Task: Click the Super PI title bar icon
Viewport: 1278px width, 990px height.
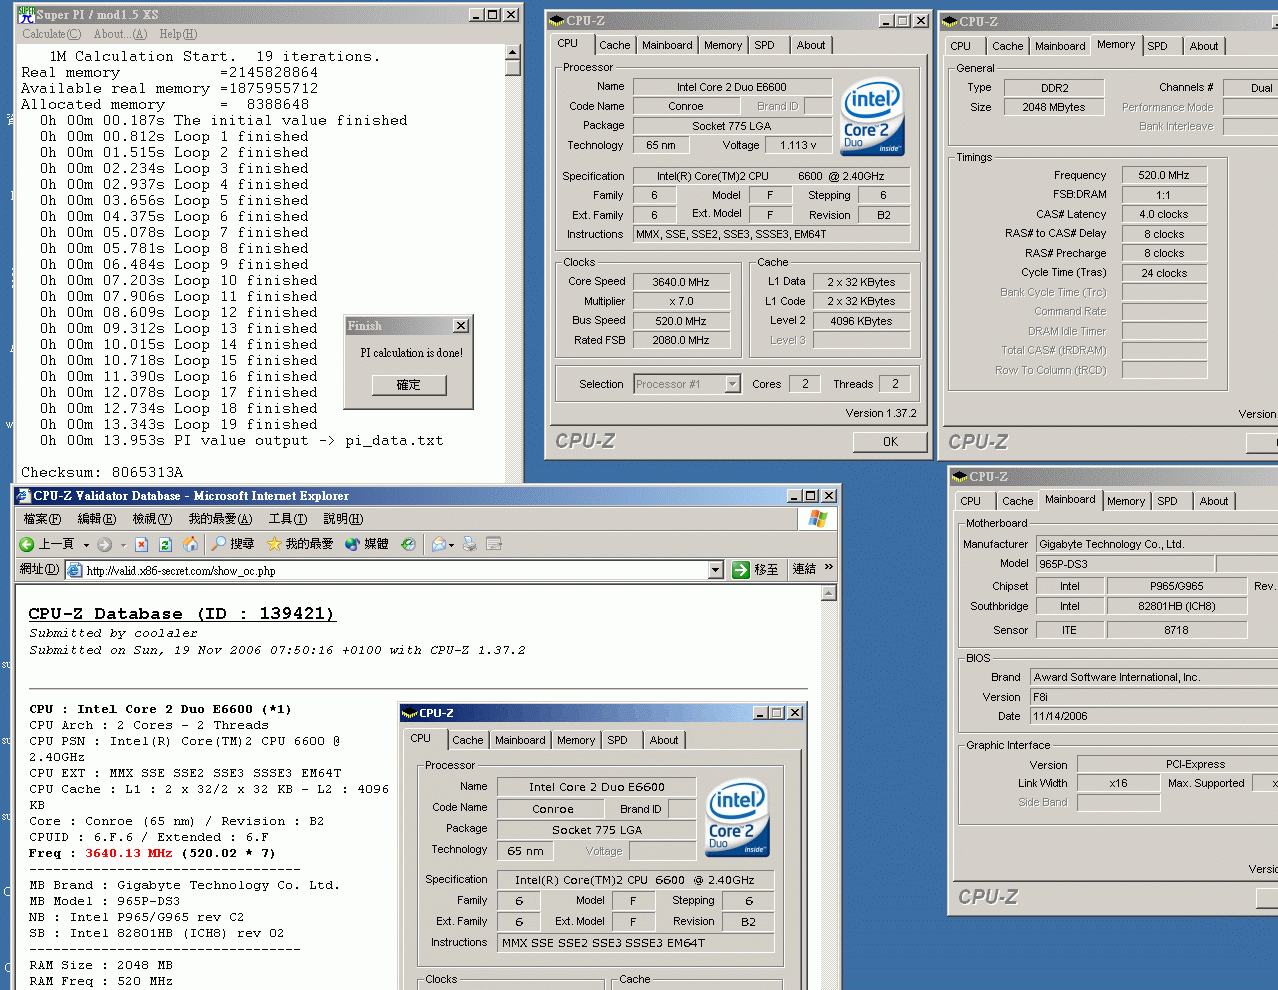Action: pos(26,14)
